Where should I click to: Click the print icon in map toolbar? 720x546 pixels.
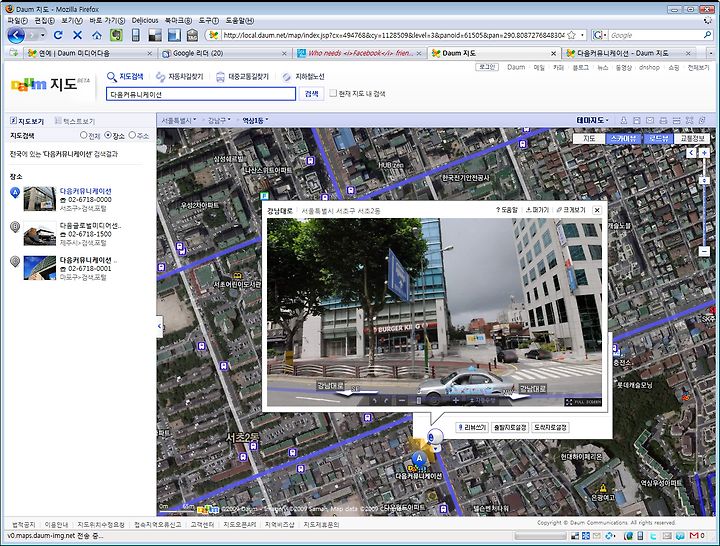pyautogui.click(x=663, y=120)
